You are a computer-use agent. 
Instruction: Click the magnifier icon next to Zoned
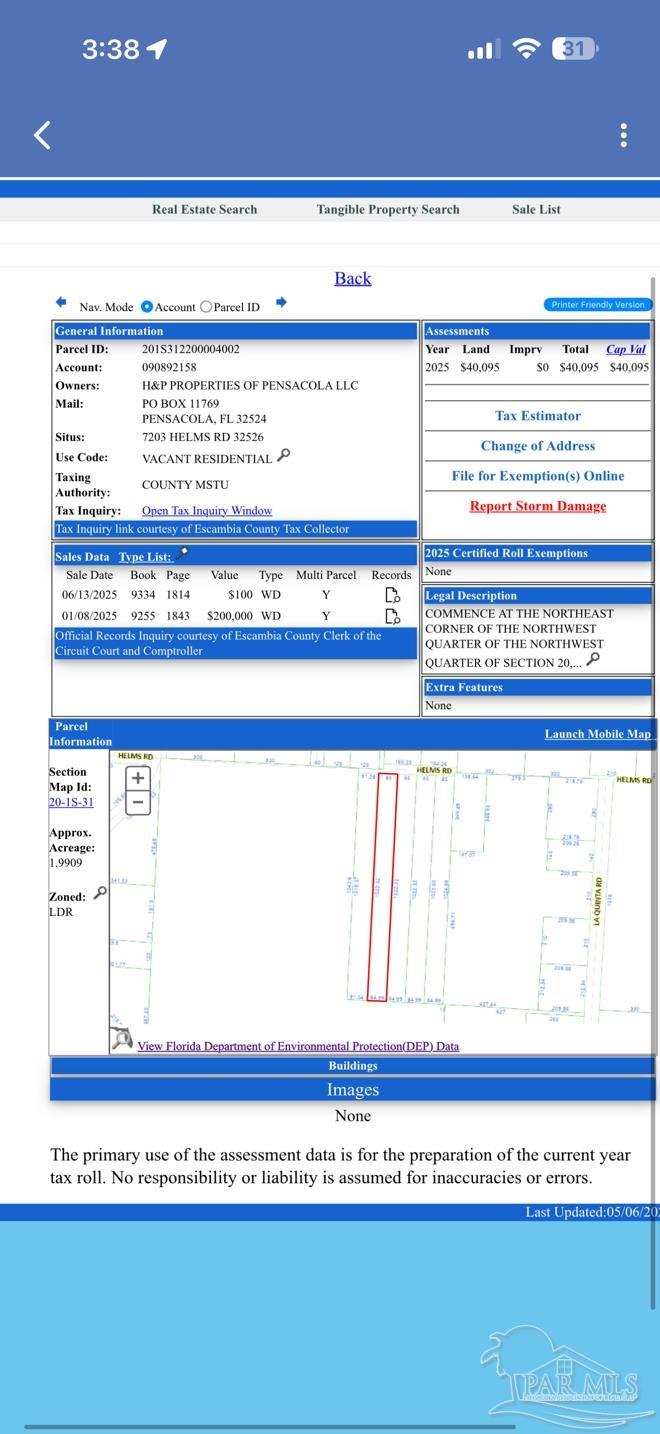coord(100,893)
